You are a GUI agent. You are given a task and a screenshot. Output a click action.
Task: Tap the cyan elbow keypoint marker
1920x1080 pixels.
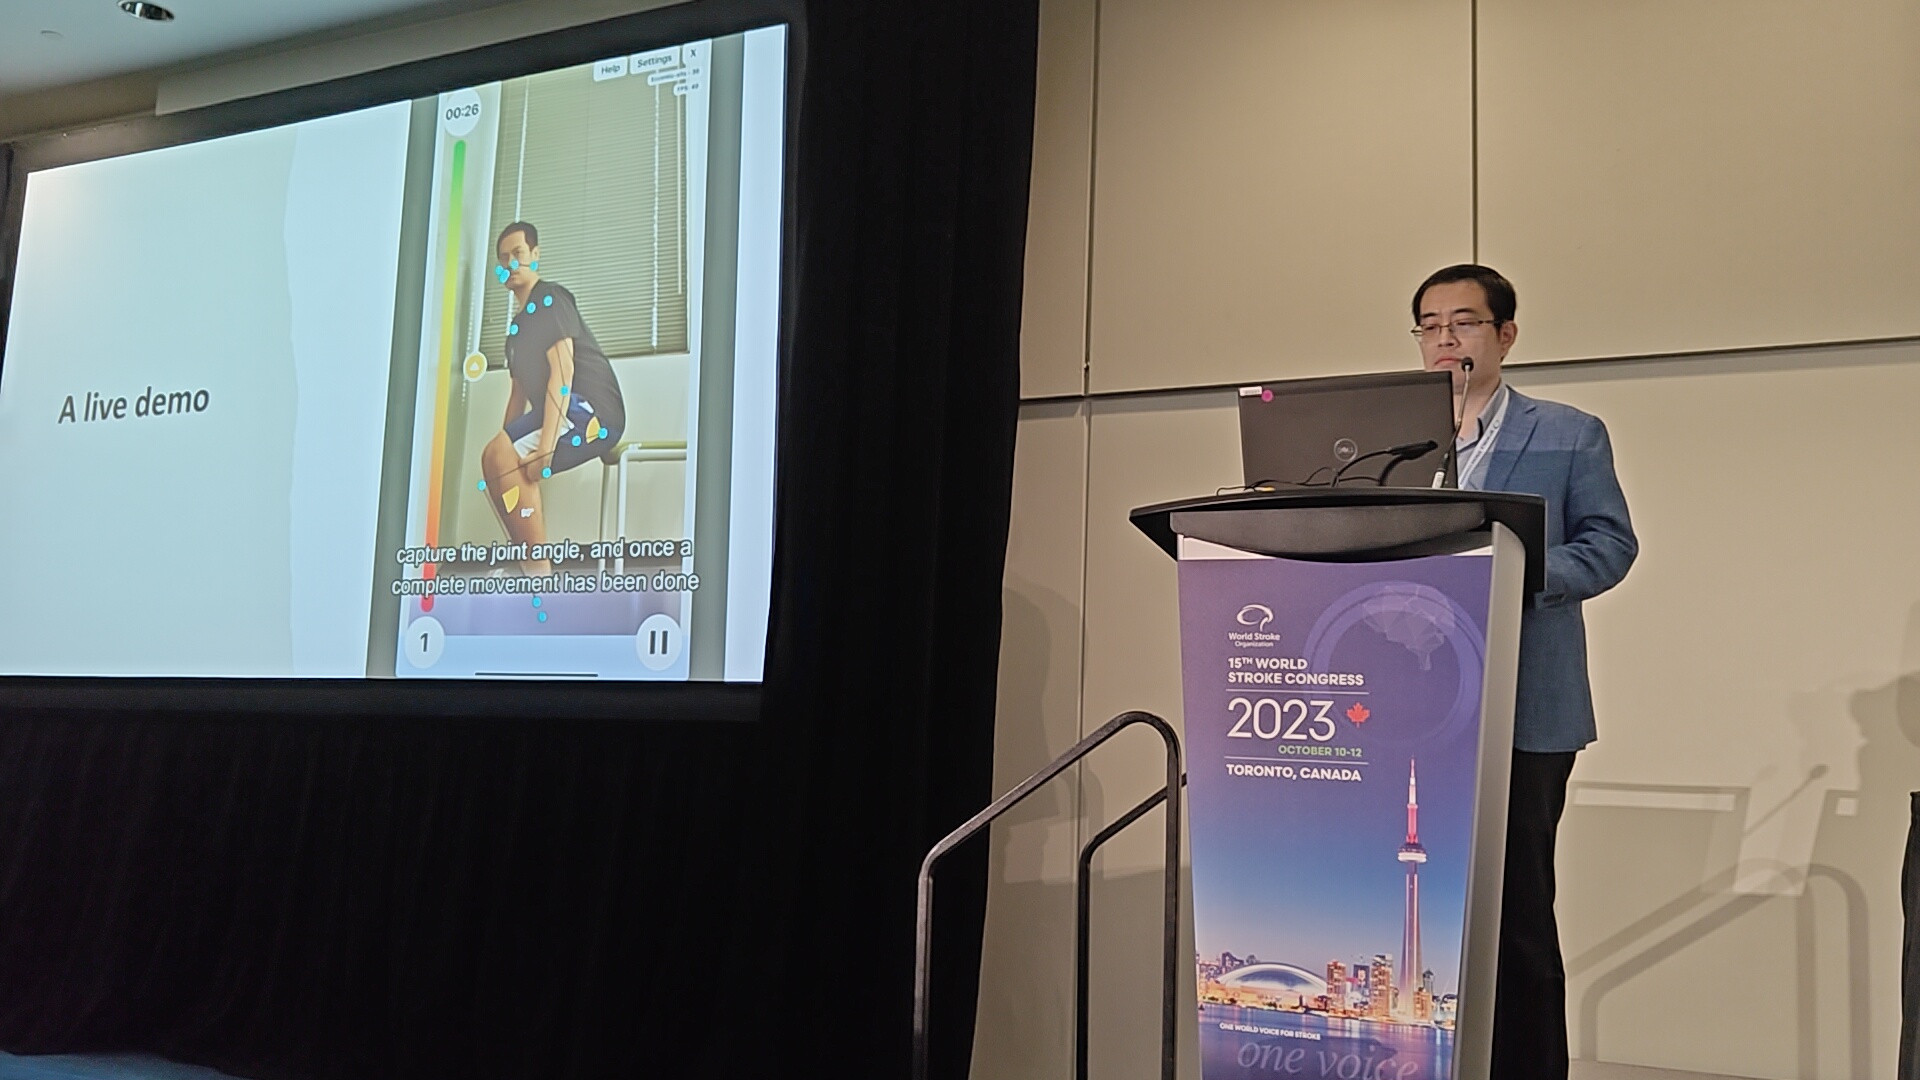[564, 388]
